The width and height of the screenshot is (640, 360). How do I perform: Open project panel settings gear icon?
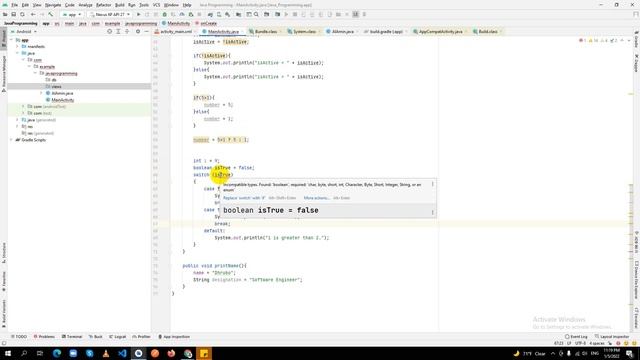(138, 31)
